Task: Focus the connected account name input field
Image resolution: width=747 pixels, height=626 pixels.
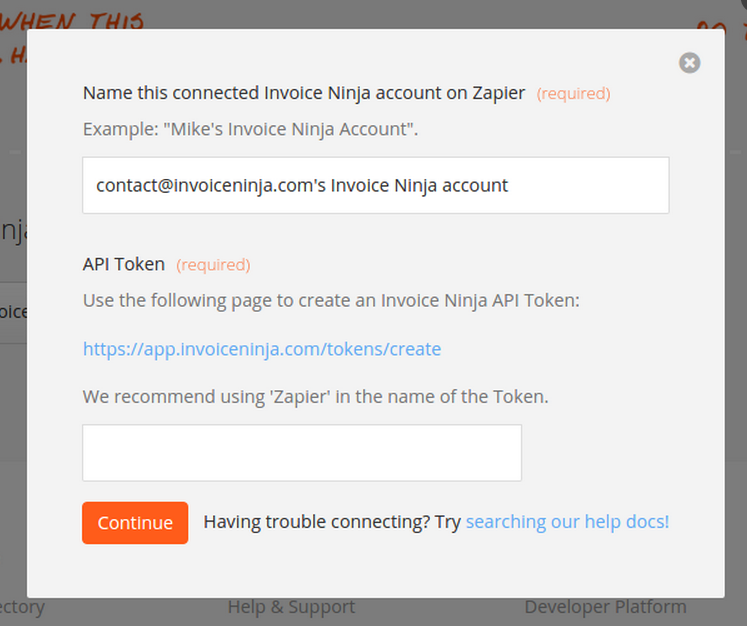Action: pyautogui.click(x=375, y=185)
